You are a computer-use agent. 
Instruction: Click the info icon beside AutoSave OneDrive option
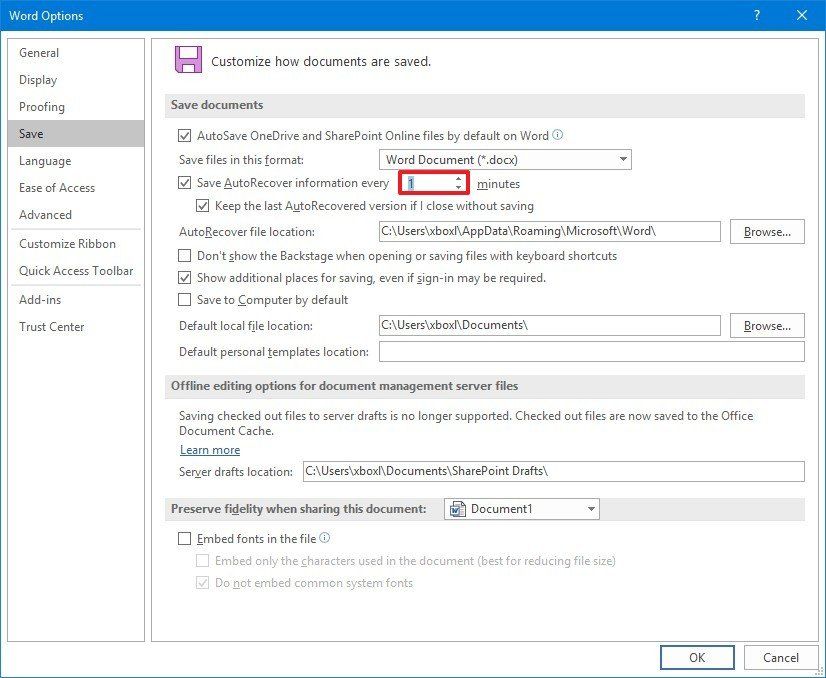point(555,136)
